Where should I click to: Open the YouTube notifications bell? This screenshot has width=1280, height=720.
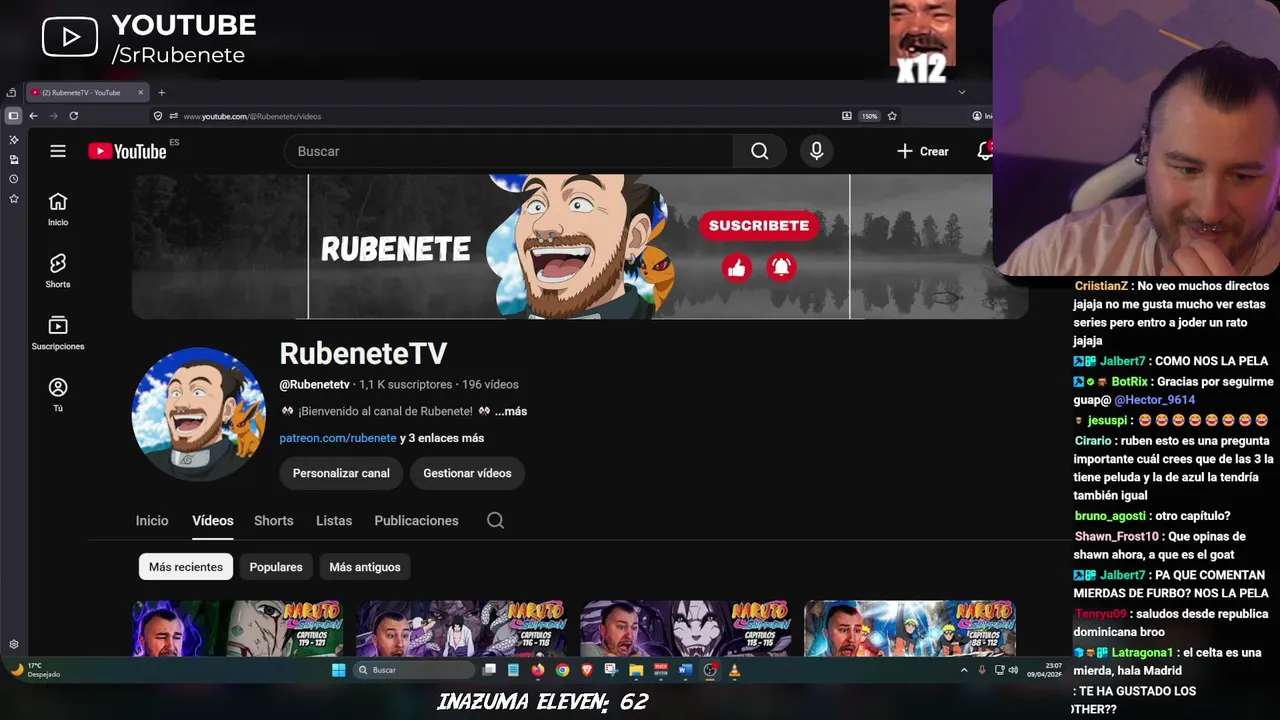pyautogui.click(x=985, y=151)
